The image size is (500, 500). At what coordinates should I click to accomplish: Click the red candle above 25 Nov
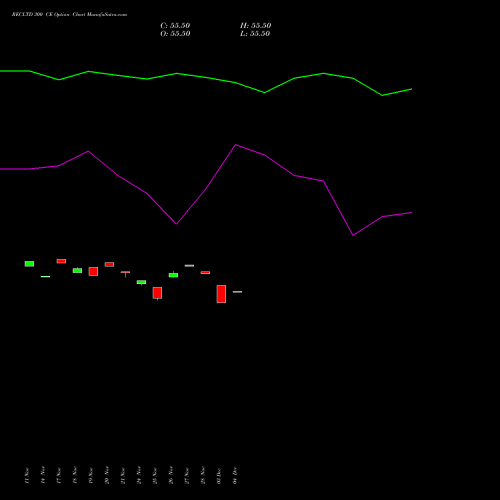[x=157, y=293]
